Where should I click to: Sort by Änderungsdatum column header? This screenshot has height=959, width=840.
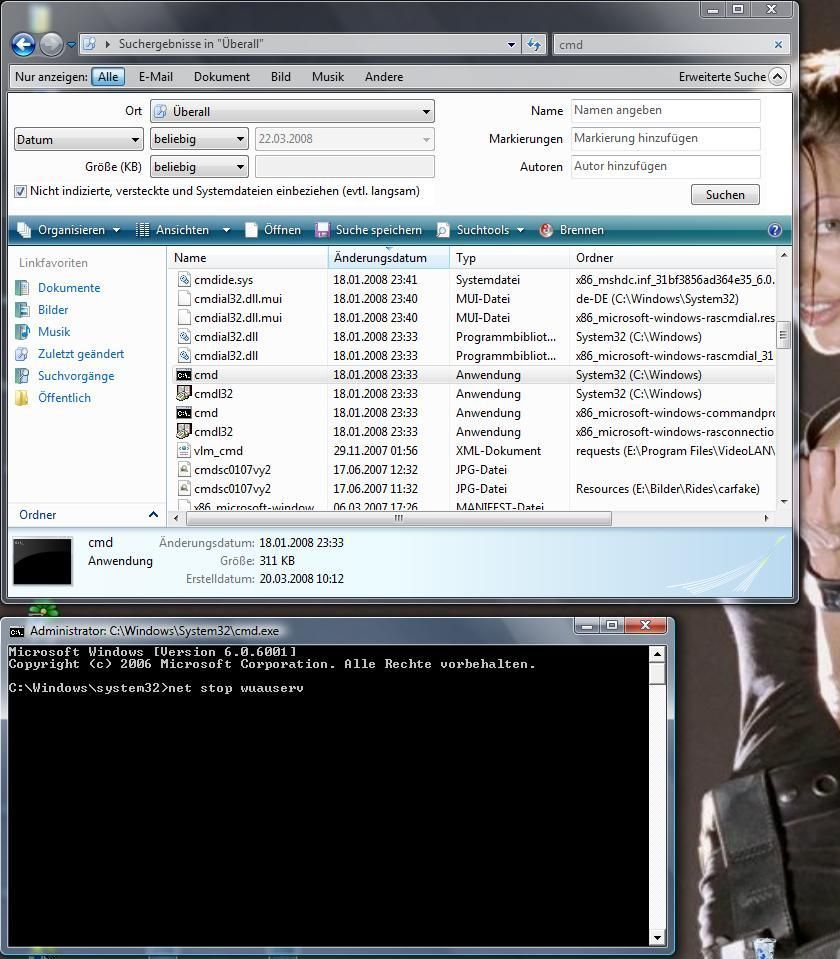pos(389,257)
